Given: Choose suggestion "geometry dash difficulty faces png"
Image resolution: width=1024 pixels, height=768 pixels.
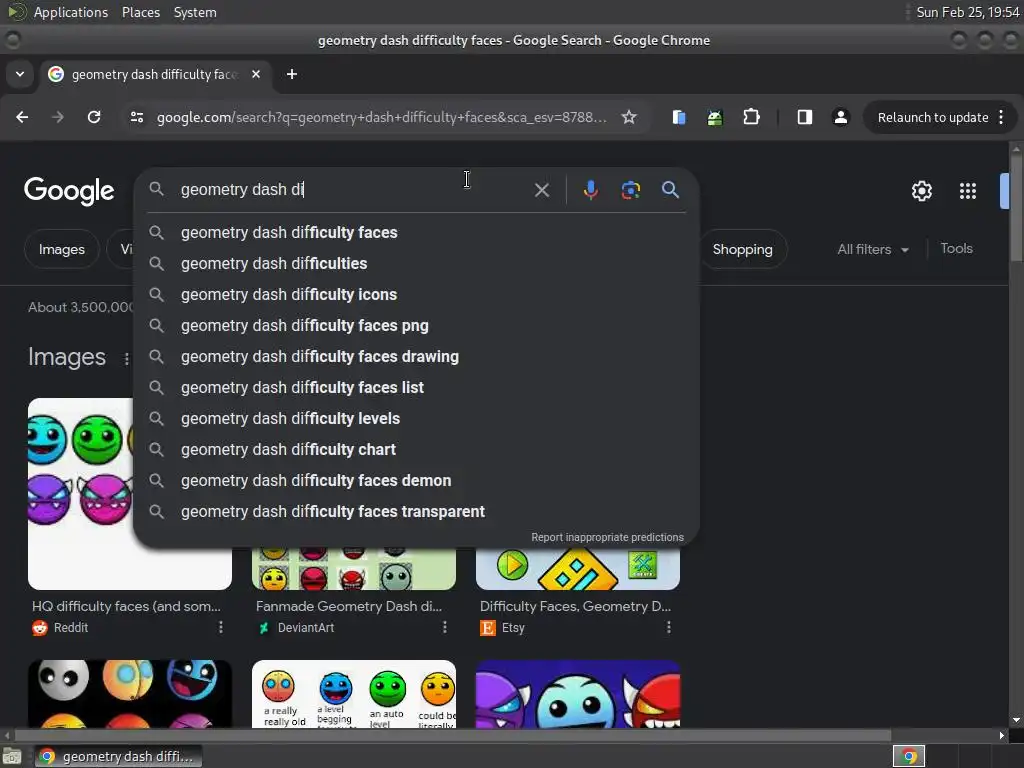Looking at the screenshot, I should click(416, 325).
